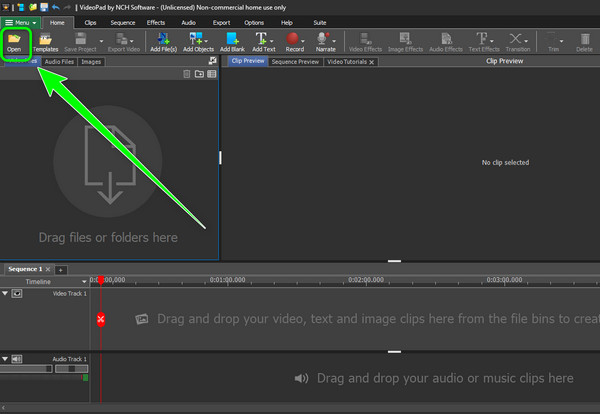Viewport: 600px width, 414px height.
Task: Open the Narrate dropdown arrow
Action: coord(334,41)
